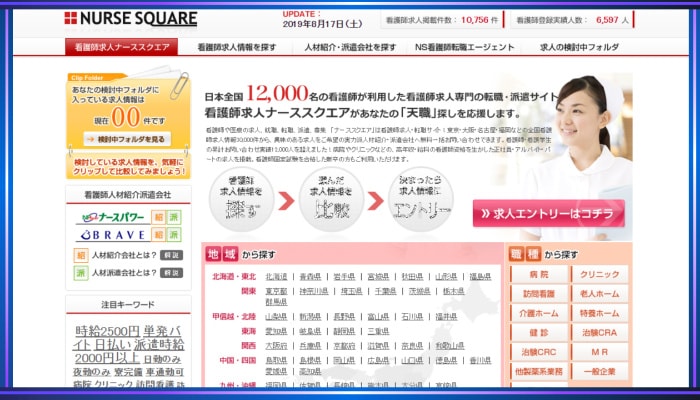
Task: Choose 福島県 in the region list
Action: point(480,277)
